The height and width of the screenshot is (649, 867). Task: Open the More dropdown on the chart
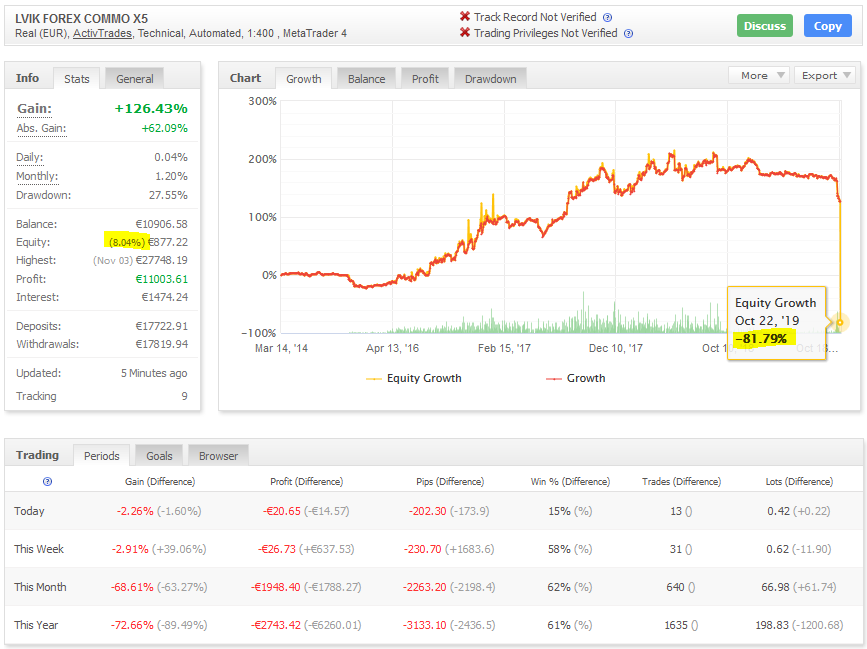point(760,75)
